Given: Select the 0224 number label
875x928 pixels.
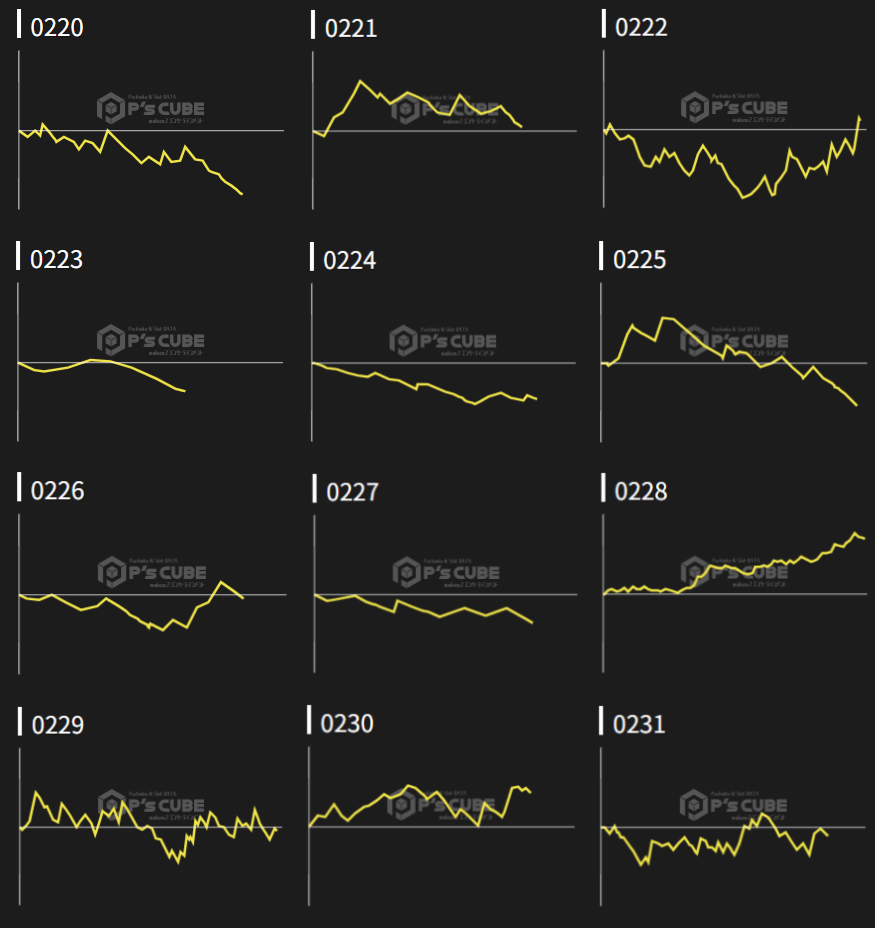Looking at the screenshot, I should (350, 260).
